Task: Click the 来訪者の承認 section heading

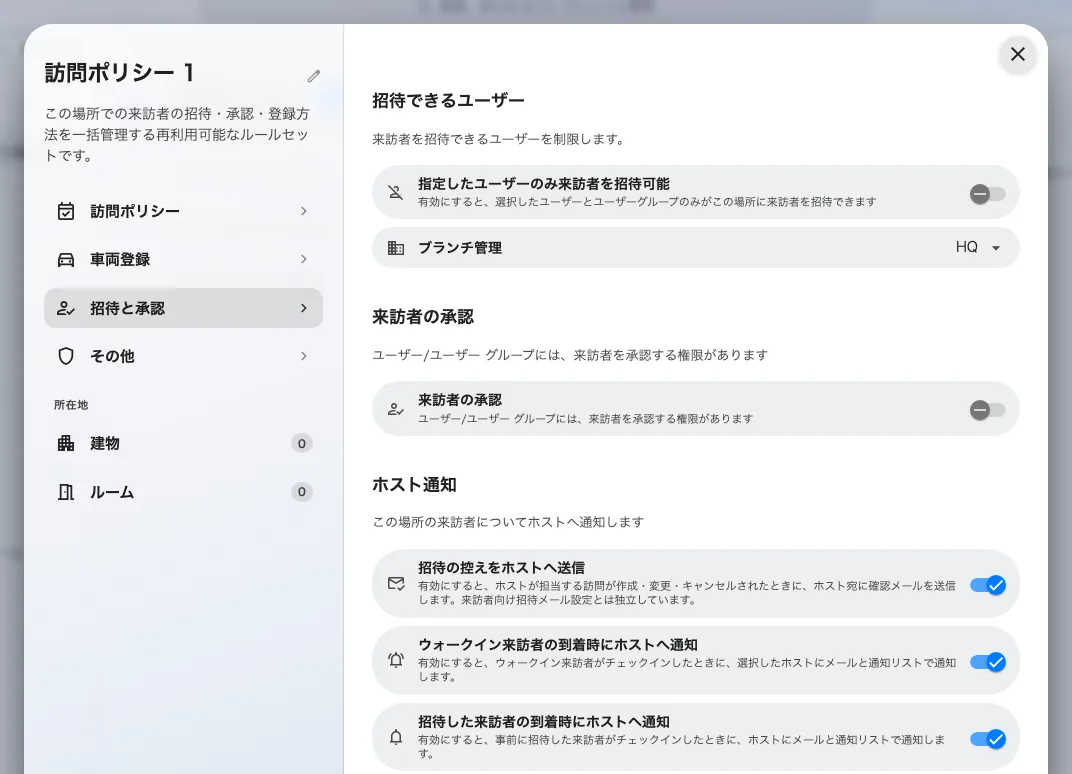Action: 423,317
